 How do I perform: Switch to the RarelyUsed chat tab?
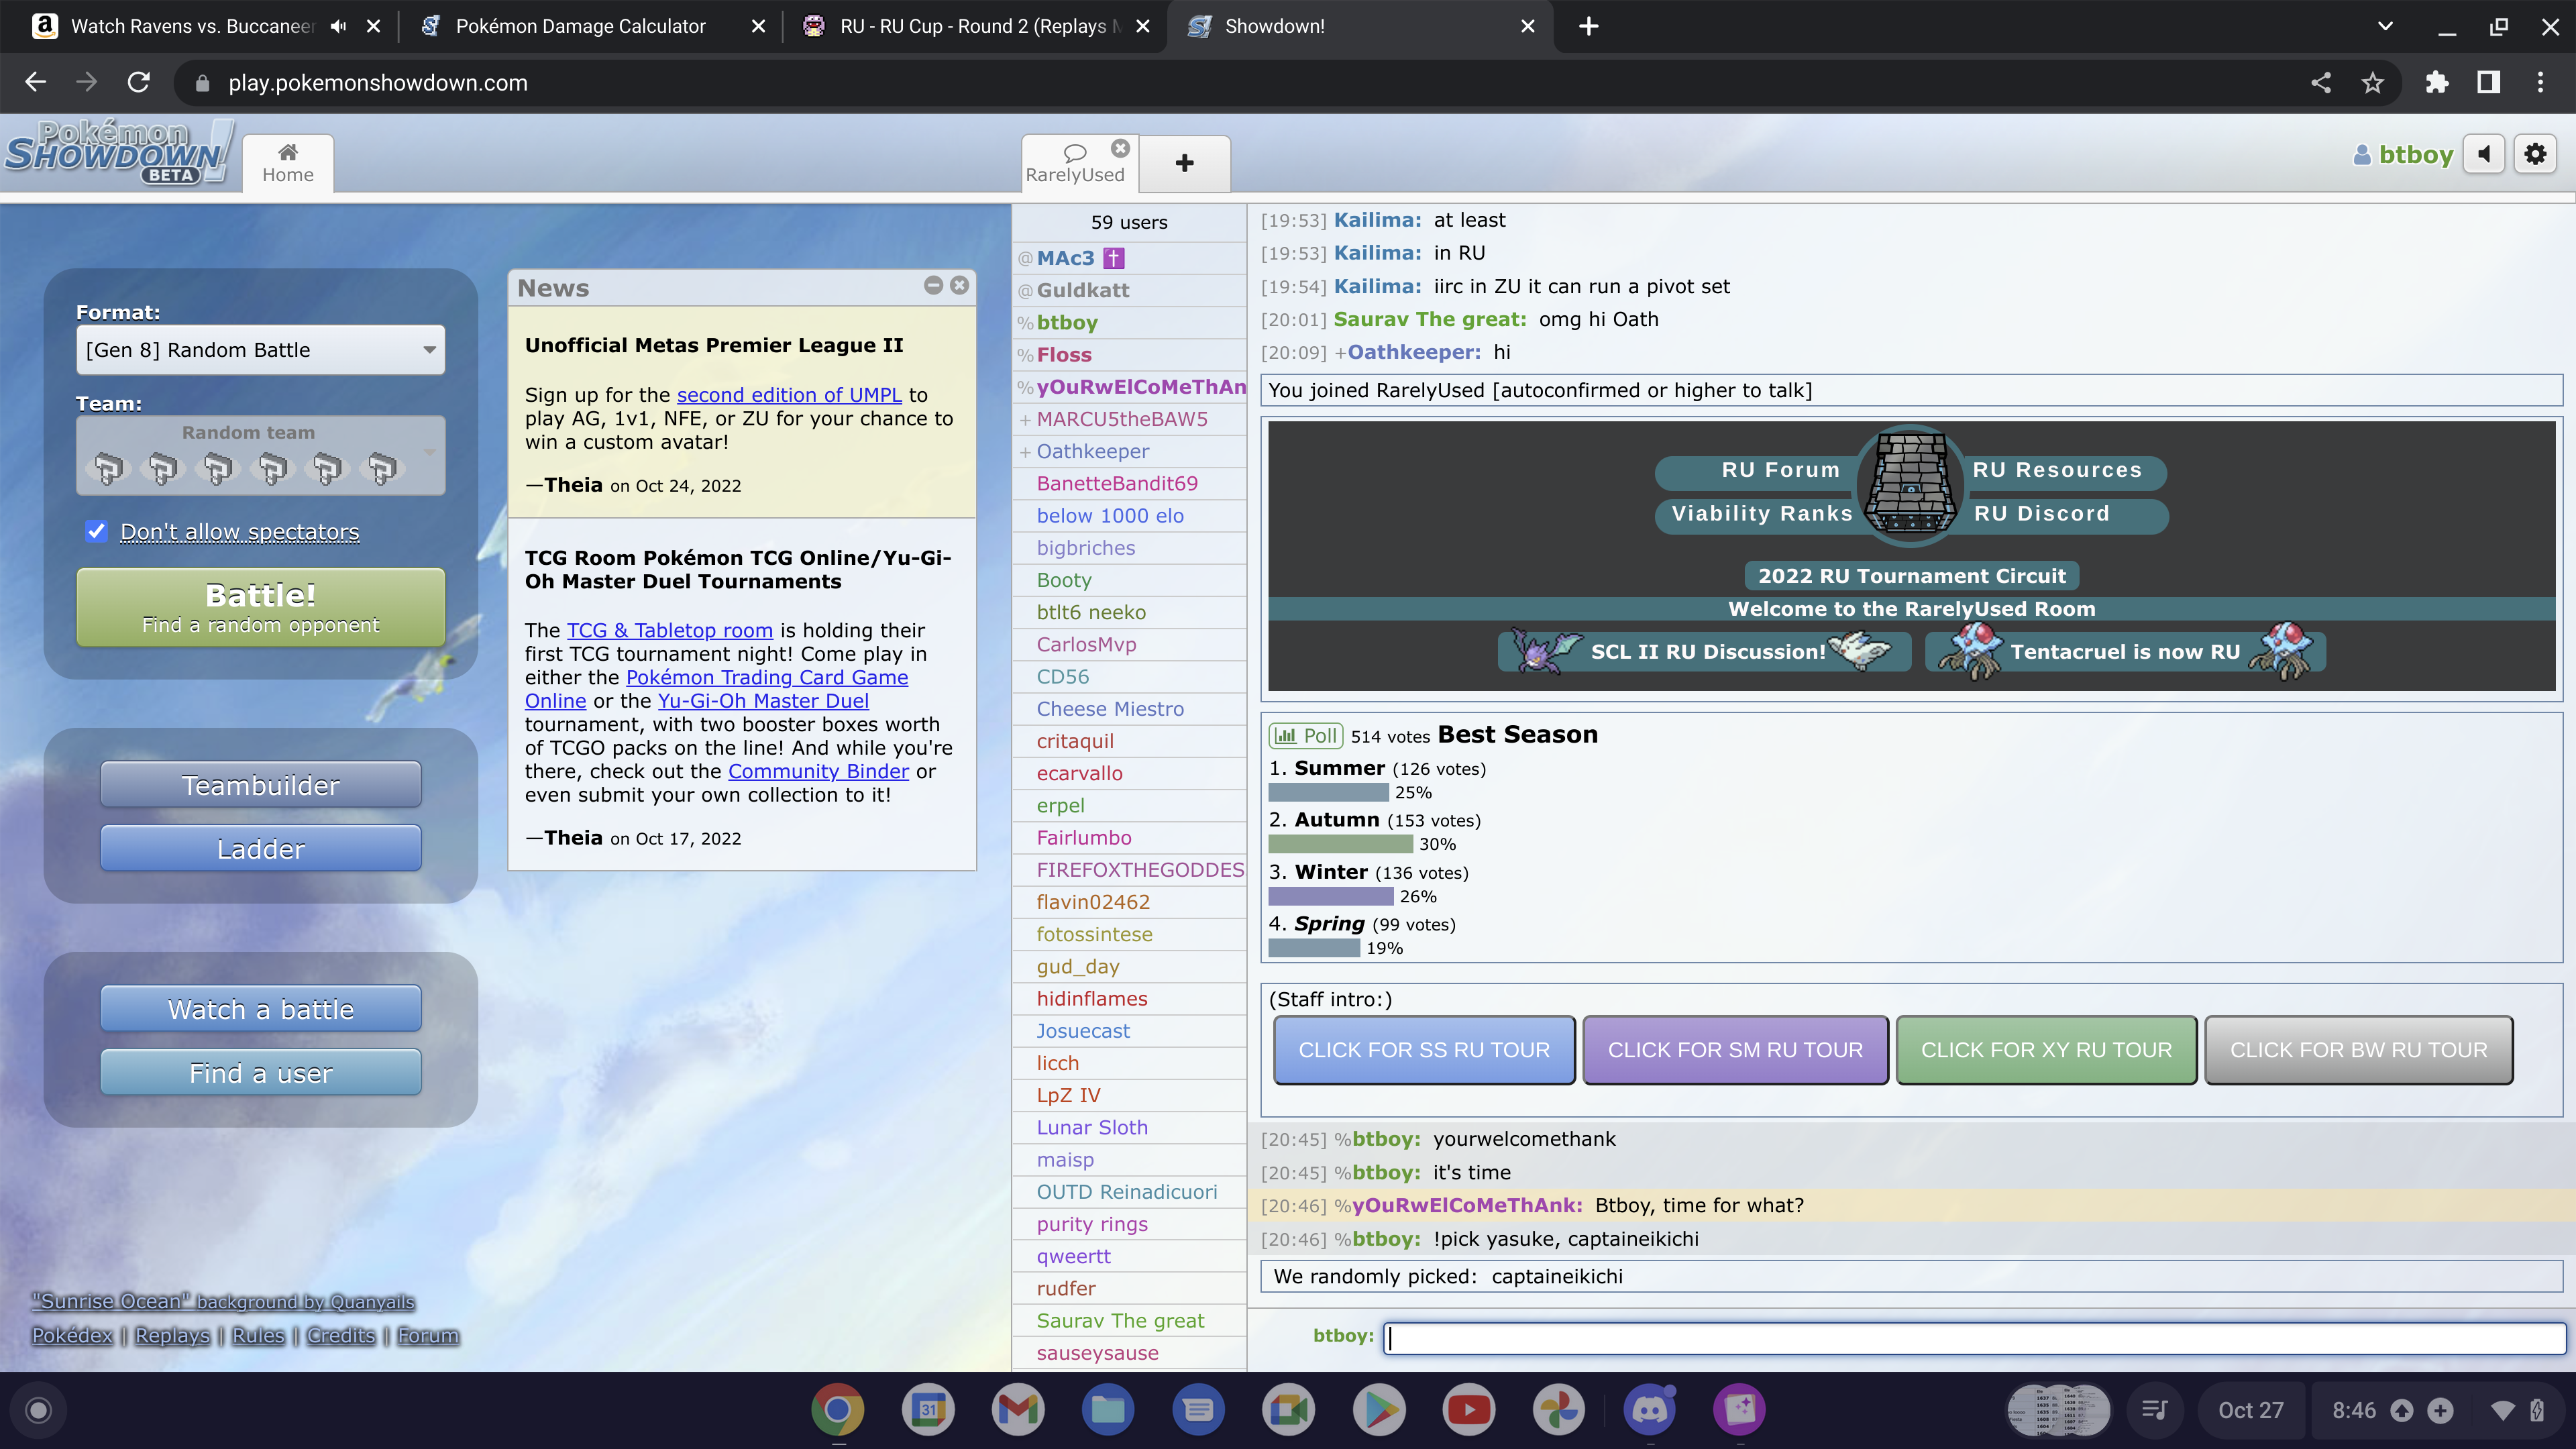[x=1075, y=163]
